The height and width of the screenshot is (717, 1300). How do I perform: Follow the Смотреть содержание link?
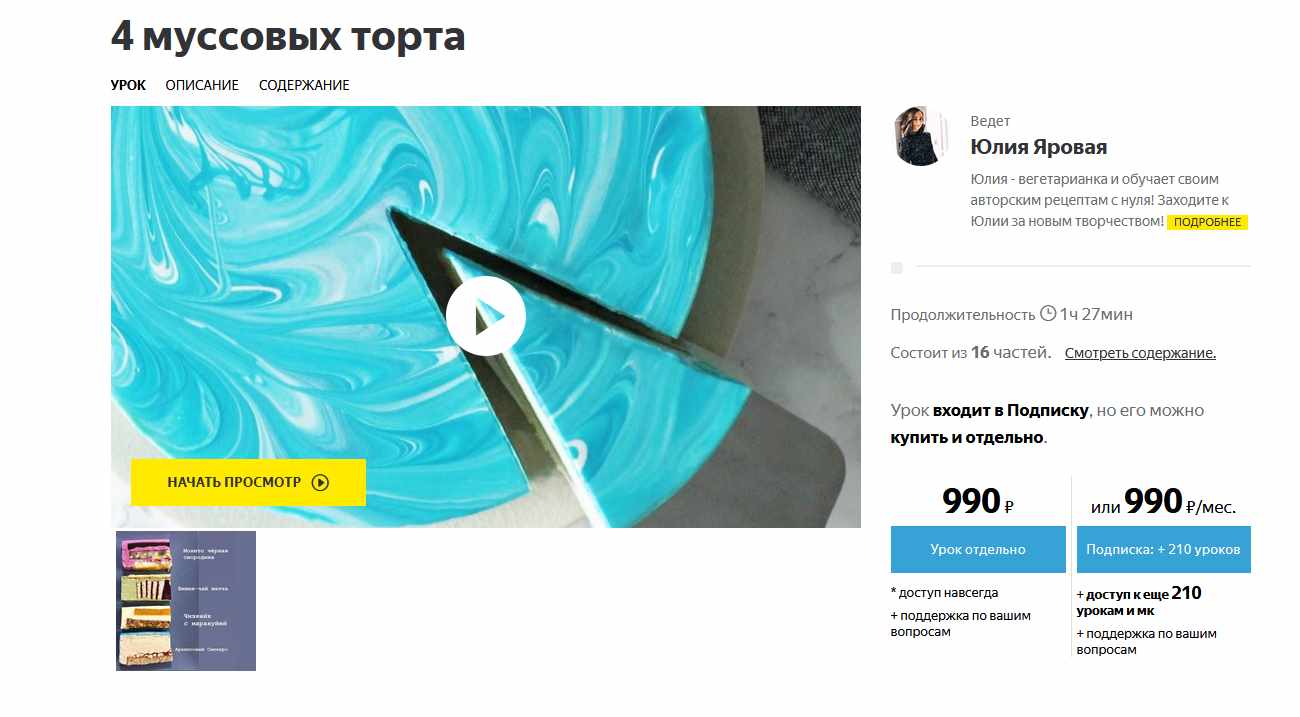(1140, 353)
